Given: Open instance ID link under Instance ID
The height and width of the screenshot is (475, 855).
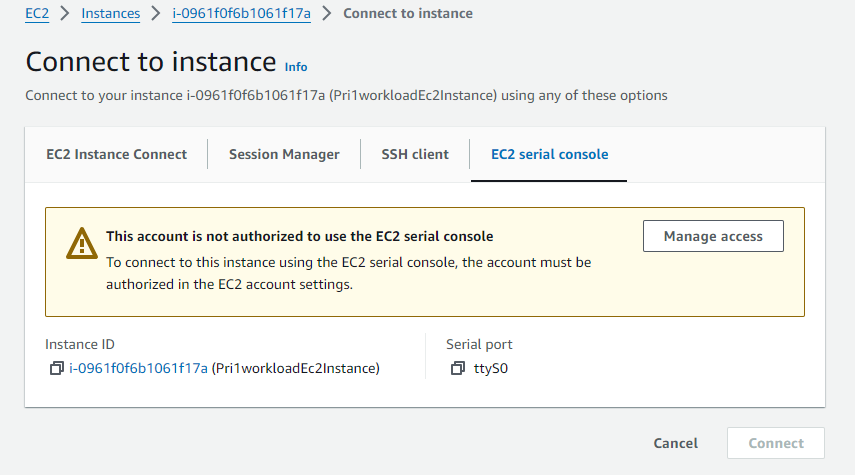Looking at the screenshot, I should [x=138, y=369].
